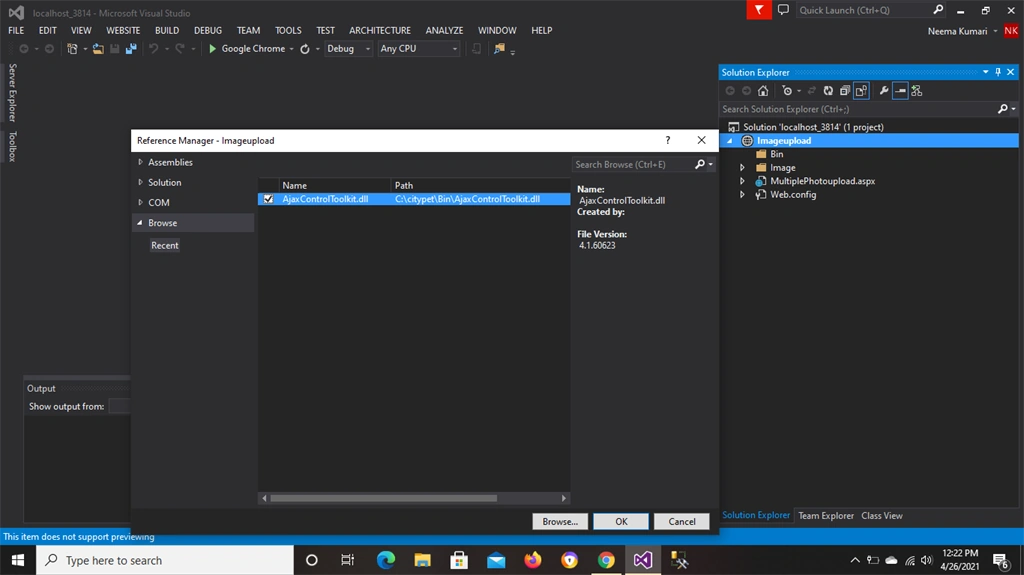
Task: Click the Browse... button
Action: tap(560, 521)
